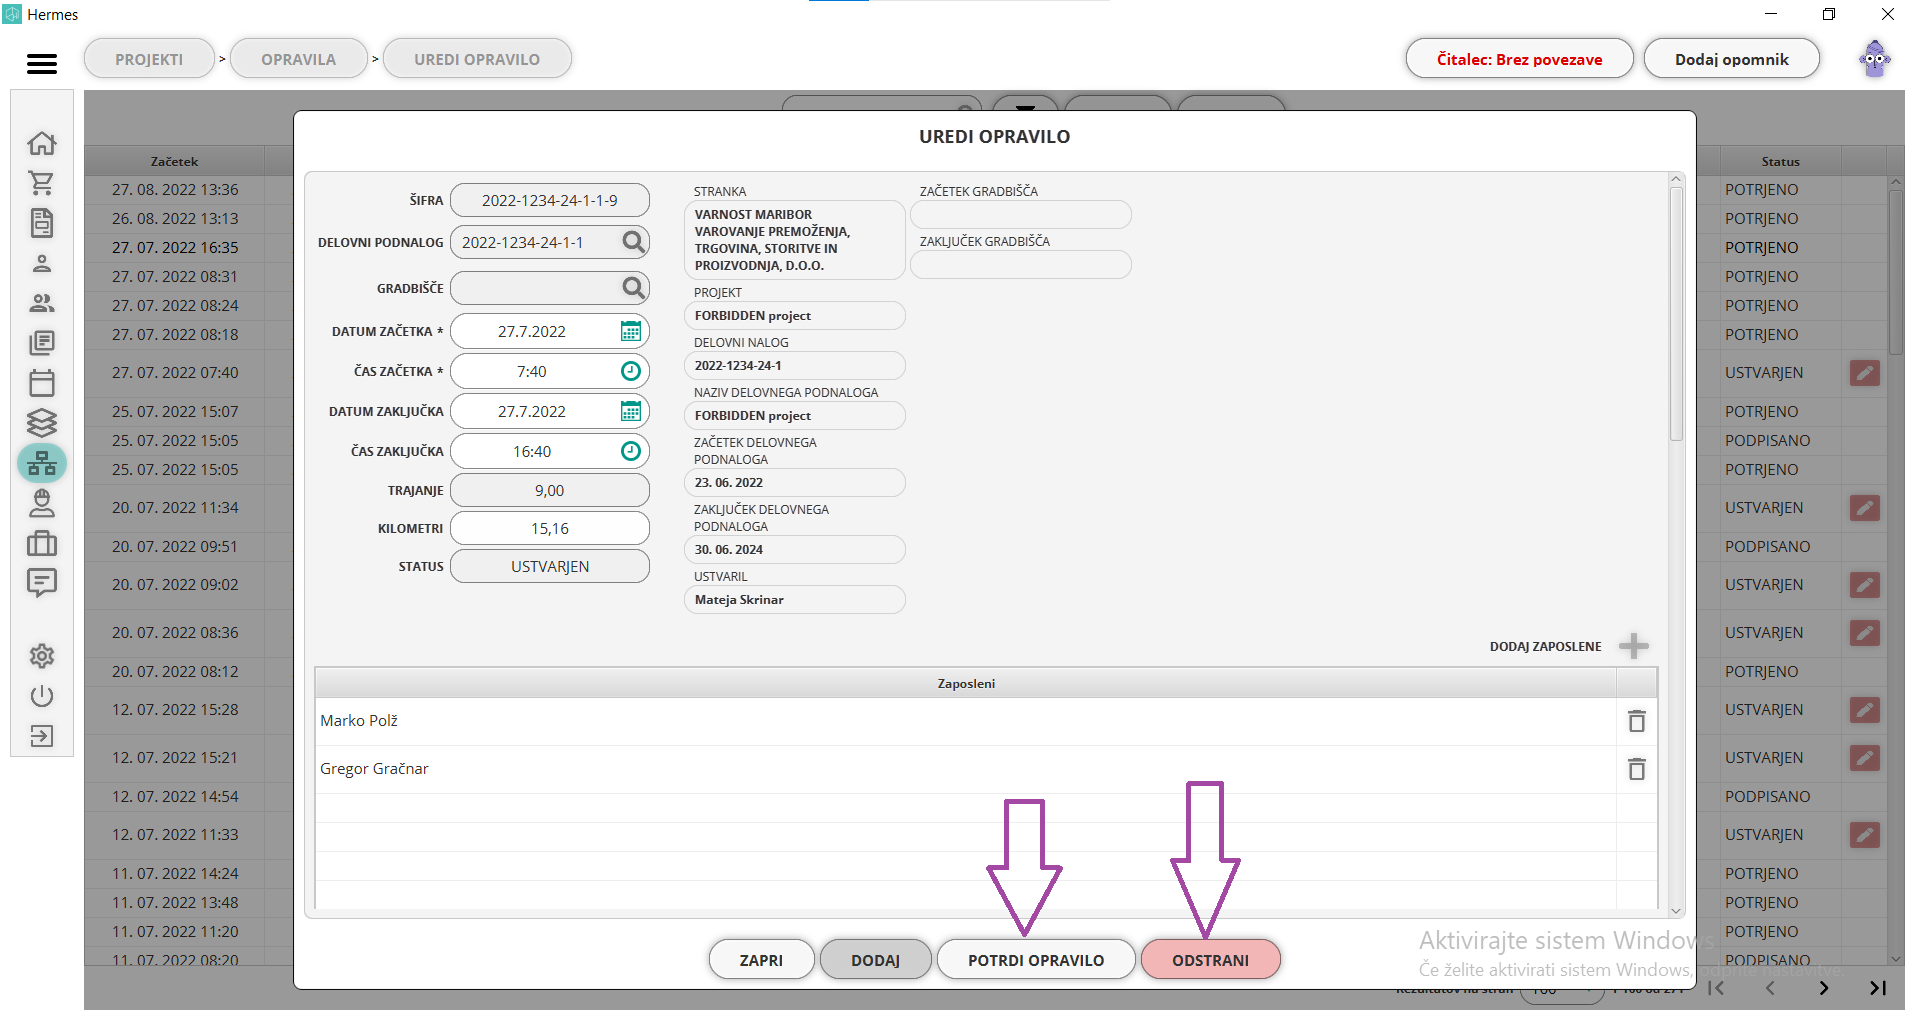Go to Home in sidebar
Viewport: 1918px width, 1026px height.
[42, 144]
